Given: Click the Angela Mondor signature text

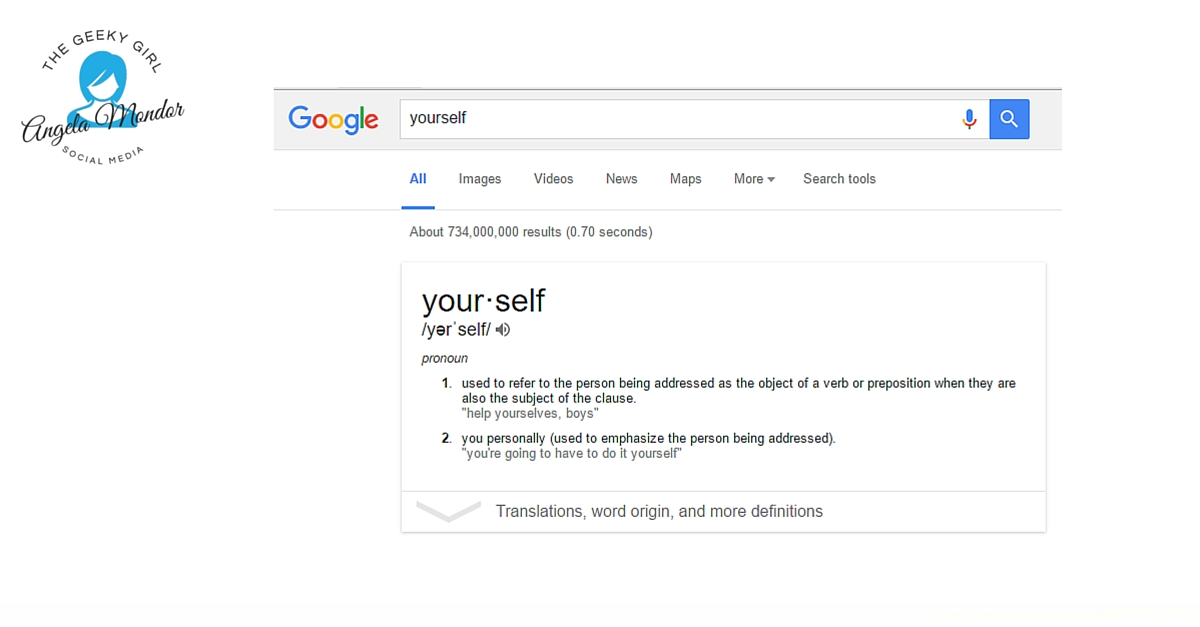Looking at the screenshot, I should [x=103, y=122].
